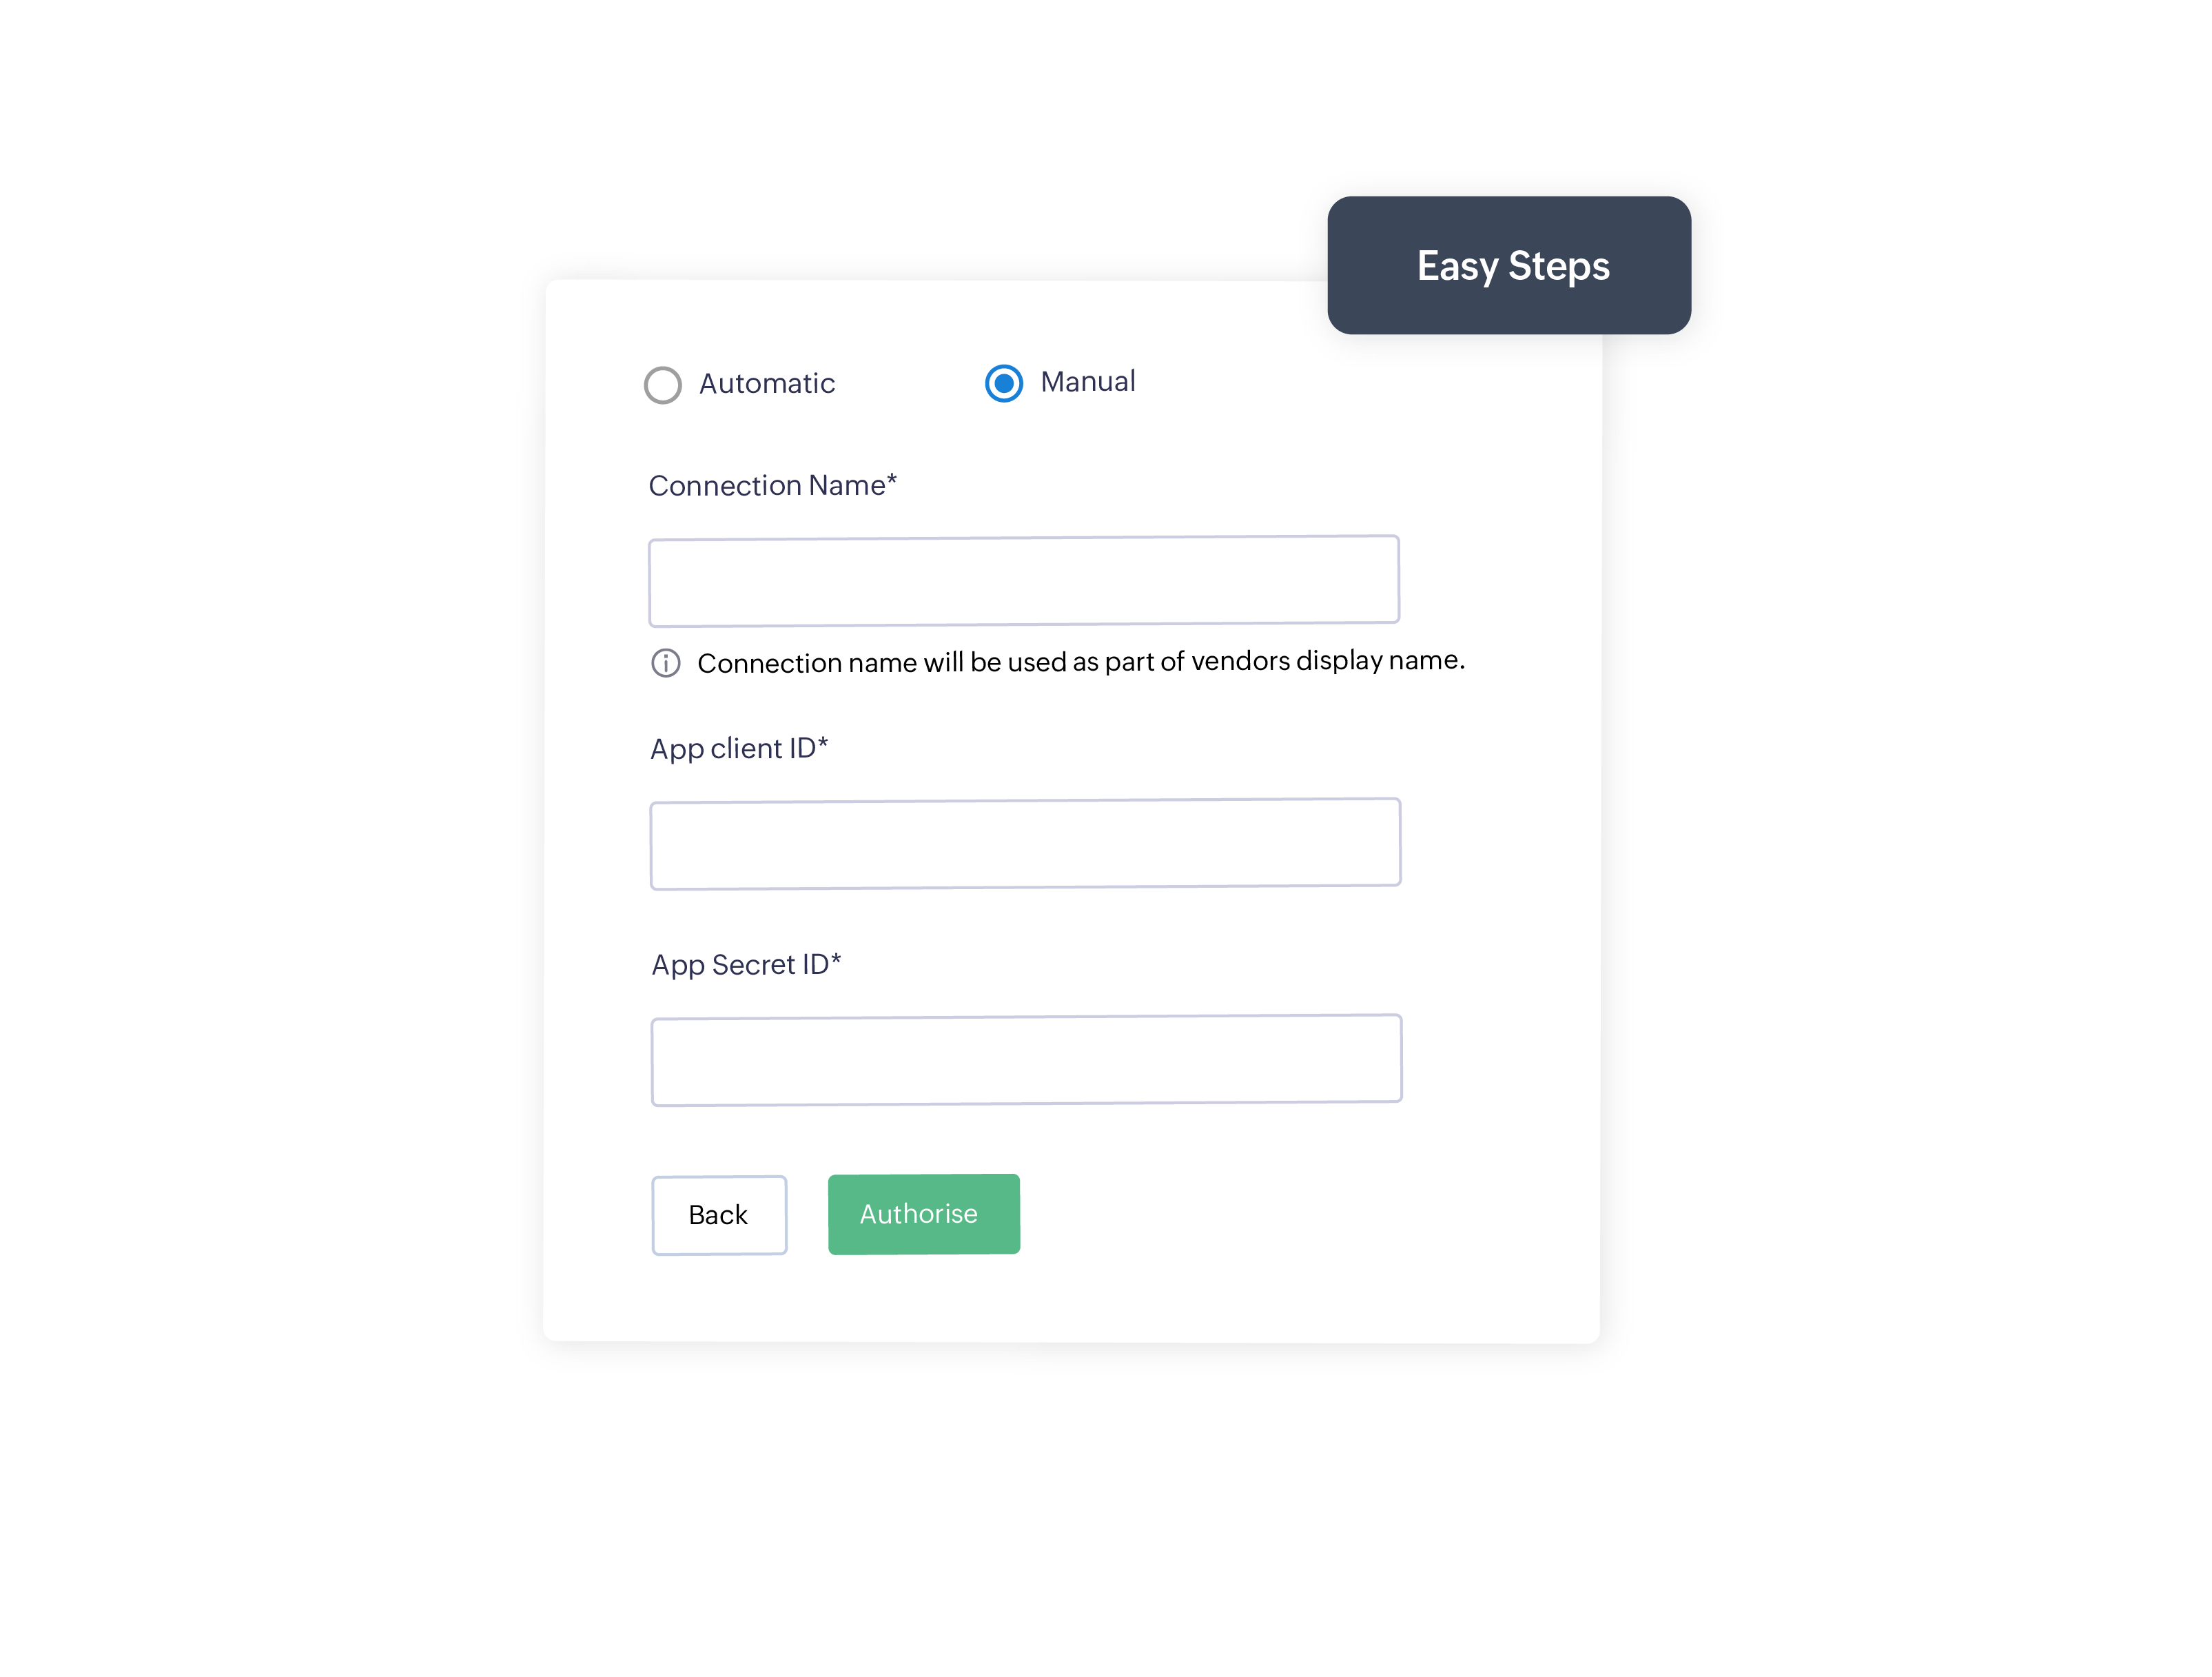This screenshot has width=2212, height=1677.
Task: Click into the App client ID field
Action: 1025,844
